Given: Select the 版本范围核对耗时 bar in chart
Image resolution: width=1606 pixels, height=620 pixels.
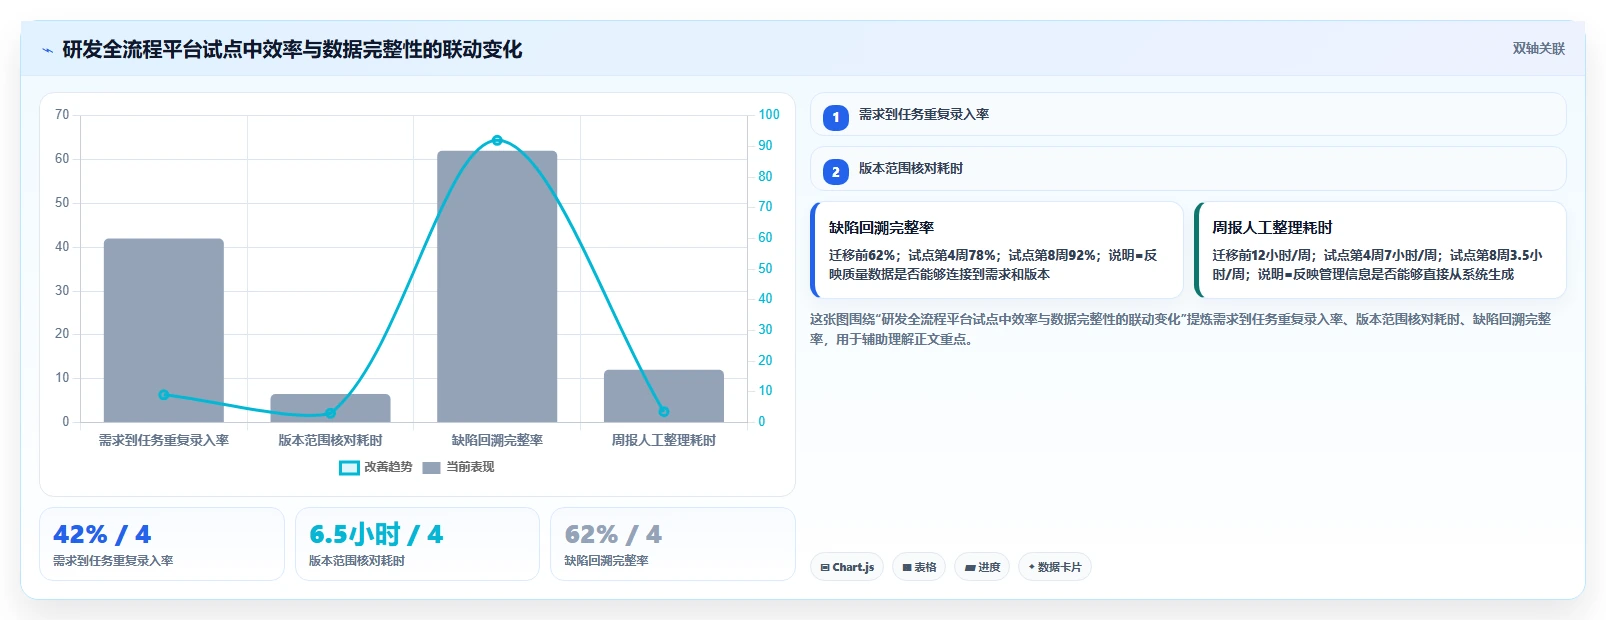Looking at the screenshot, I should click(x=330, y=408).
